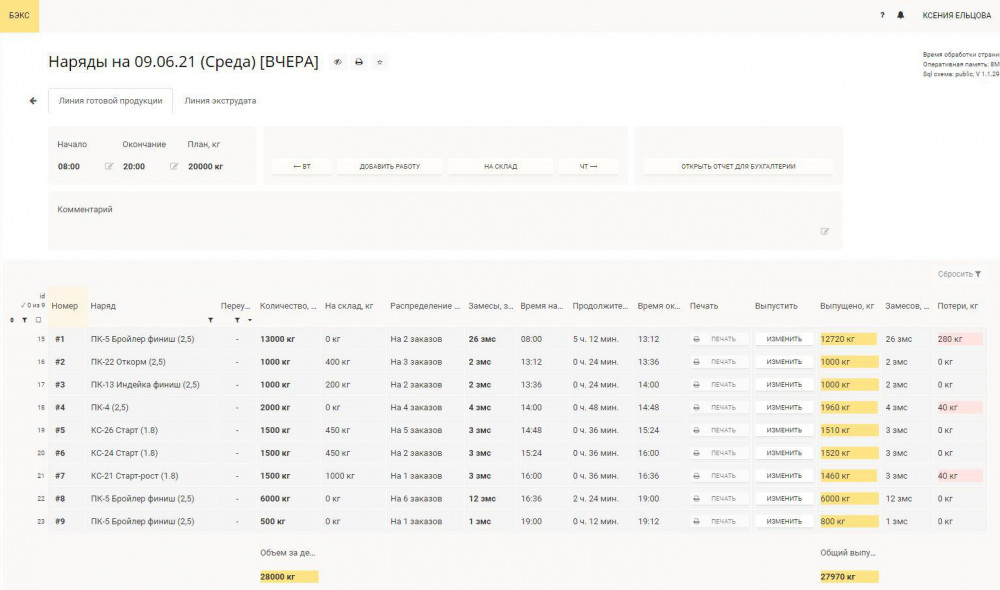Image resolution: width=1000 pixels, height=590 pixels.
Task: Go to the next day ЧТ
Action: [x=589, y=166]
